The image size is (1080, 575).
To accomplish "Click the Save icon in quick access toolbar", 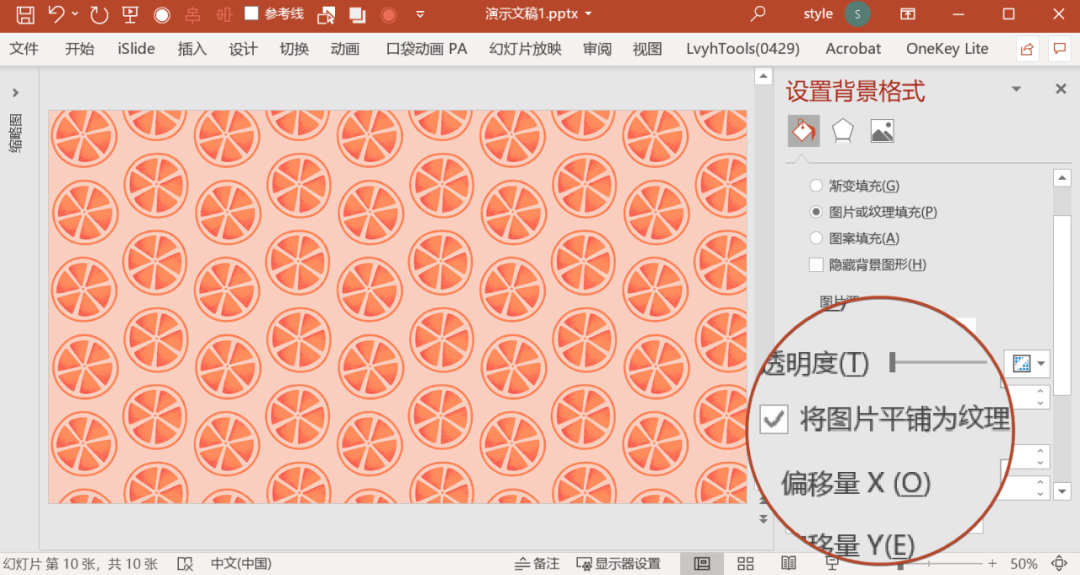I will pos(25,14).
